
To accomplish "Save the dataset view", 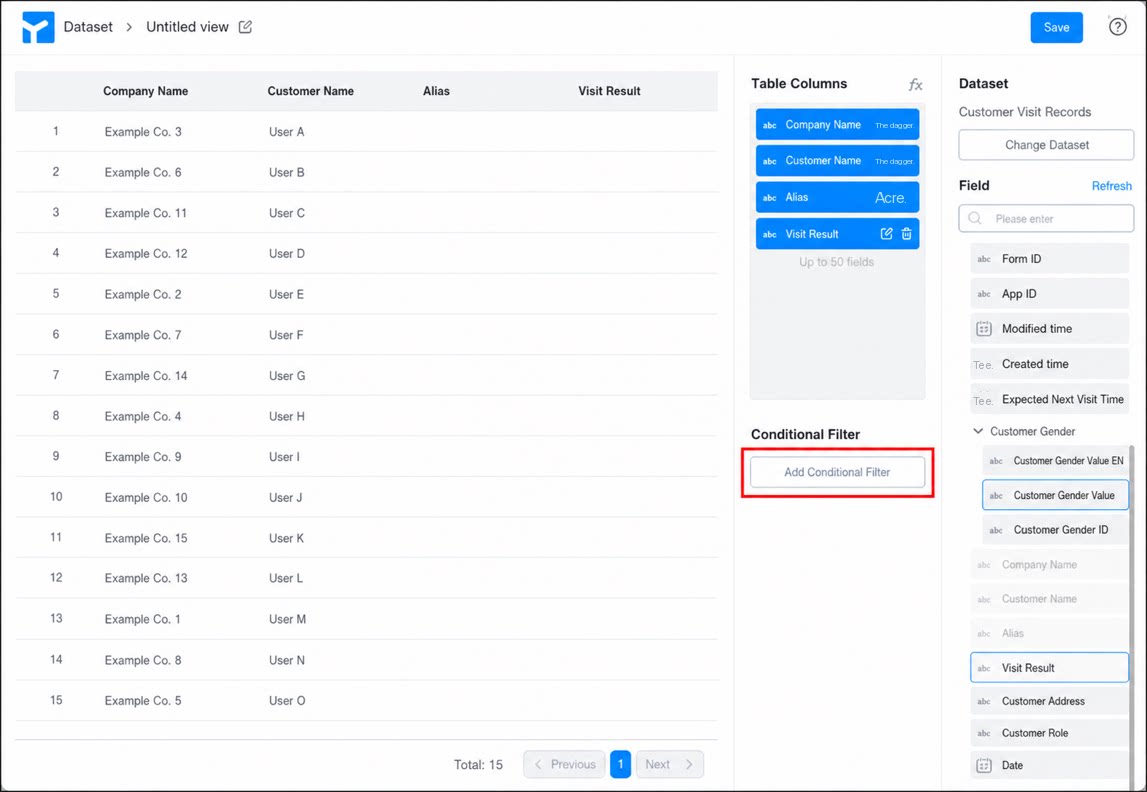I will coord(1056,27).
